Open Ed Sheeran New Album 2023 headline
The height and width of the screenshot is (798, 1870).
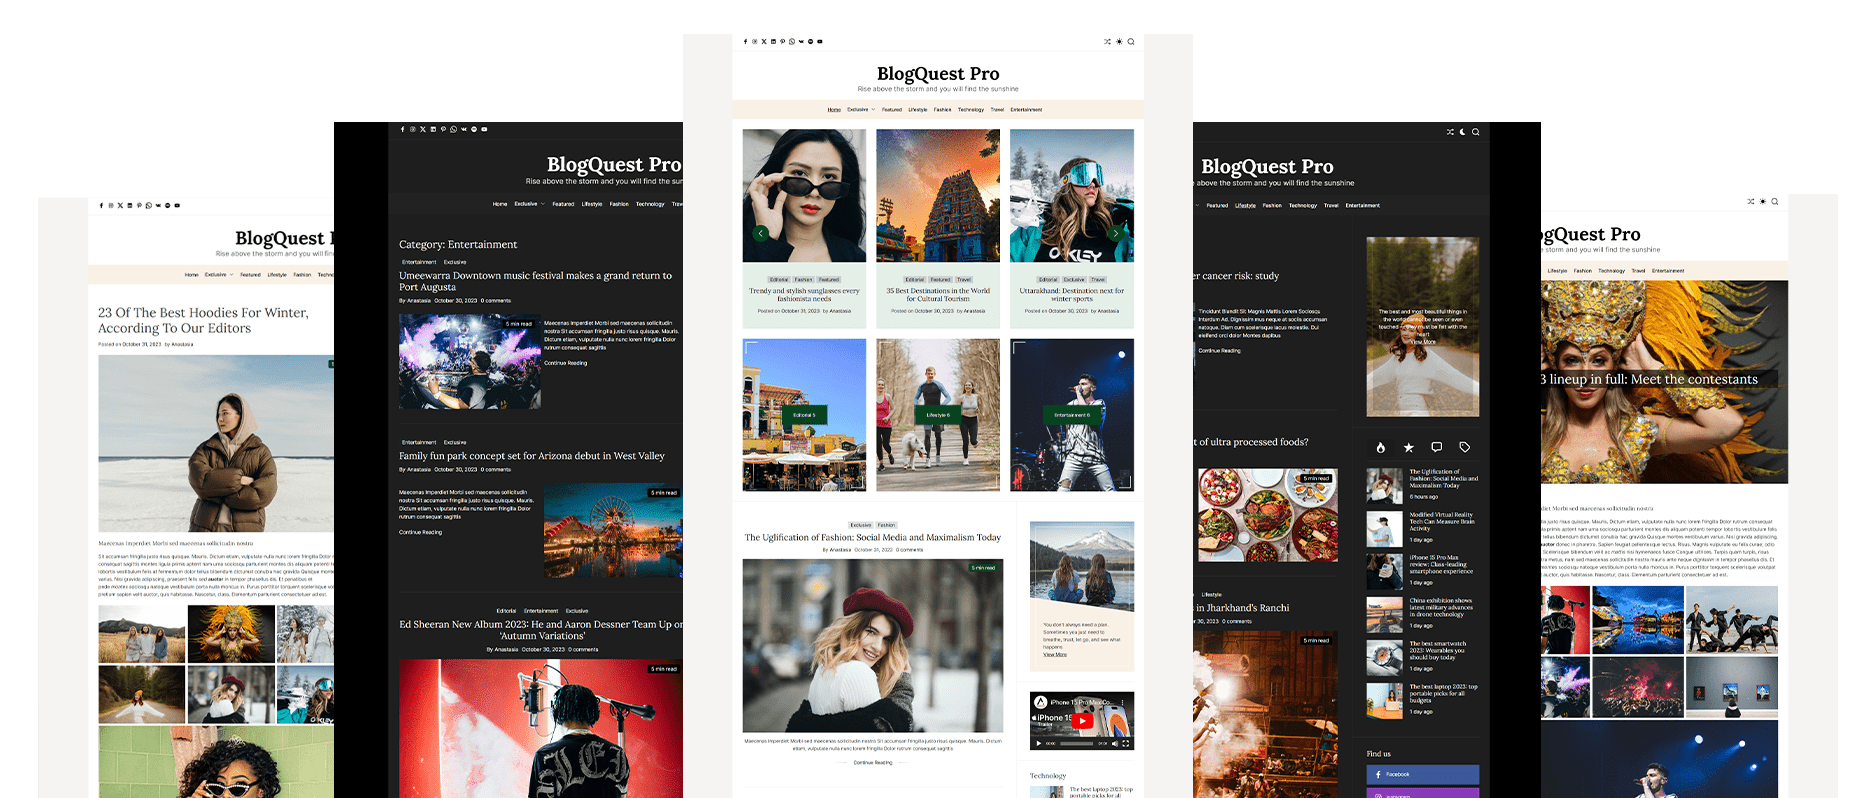[541, 630]
